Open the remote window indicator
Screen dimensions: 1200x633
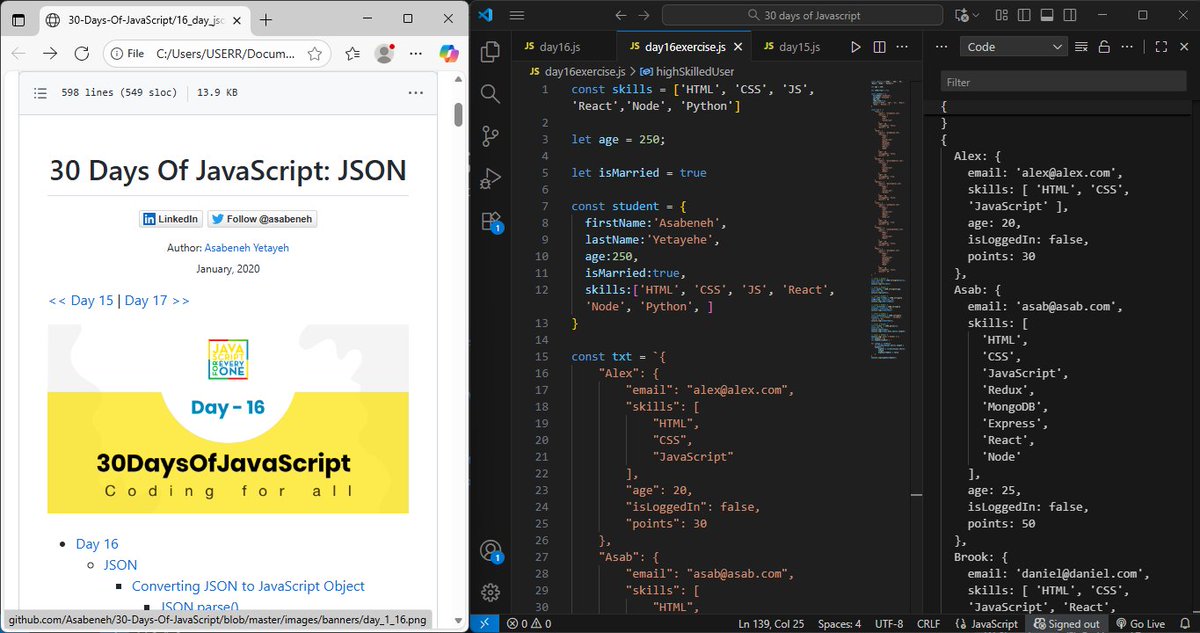(483, 623)
